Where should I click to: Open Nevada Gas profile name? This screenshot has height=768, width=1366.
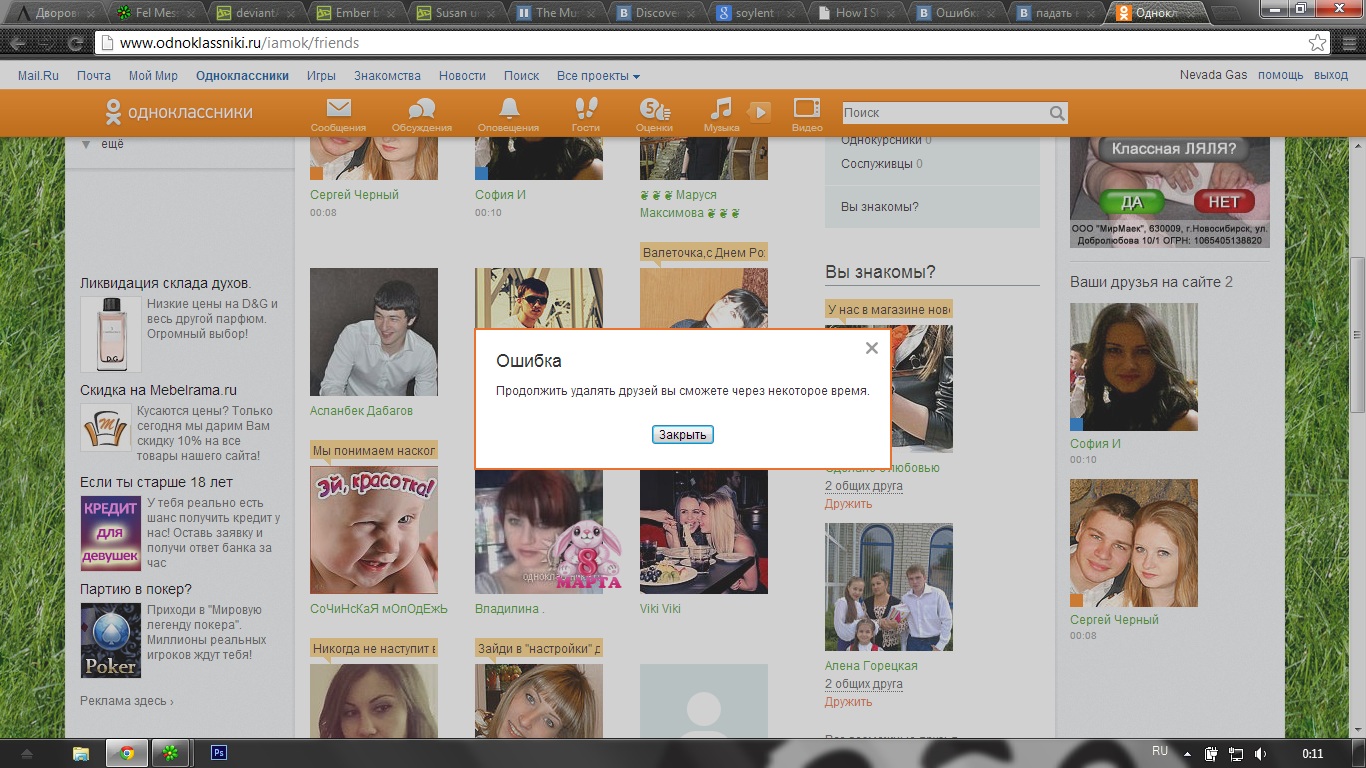pos(1213,76)
